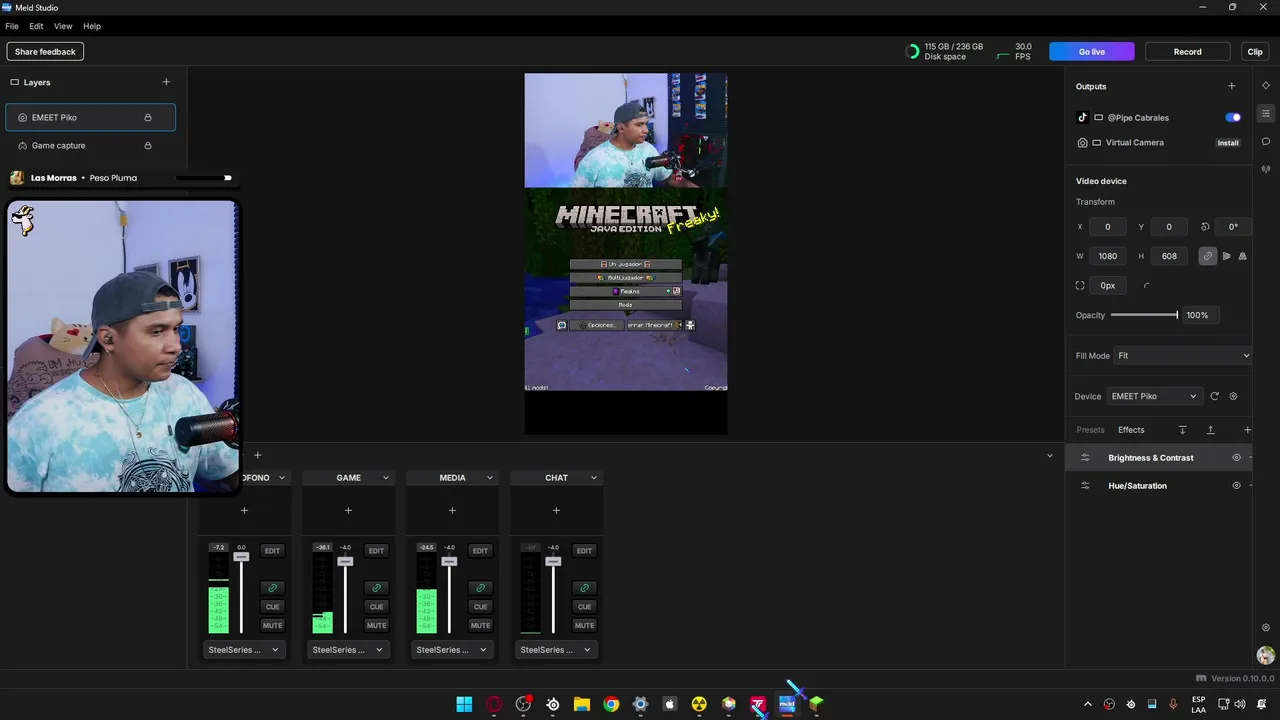The height and width of the screenshot is (720, 1280).
Task: Add a new layer with the Layers plus icon
Action: (166, 82)
